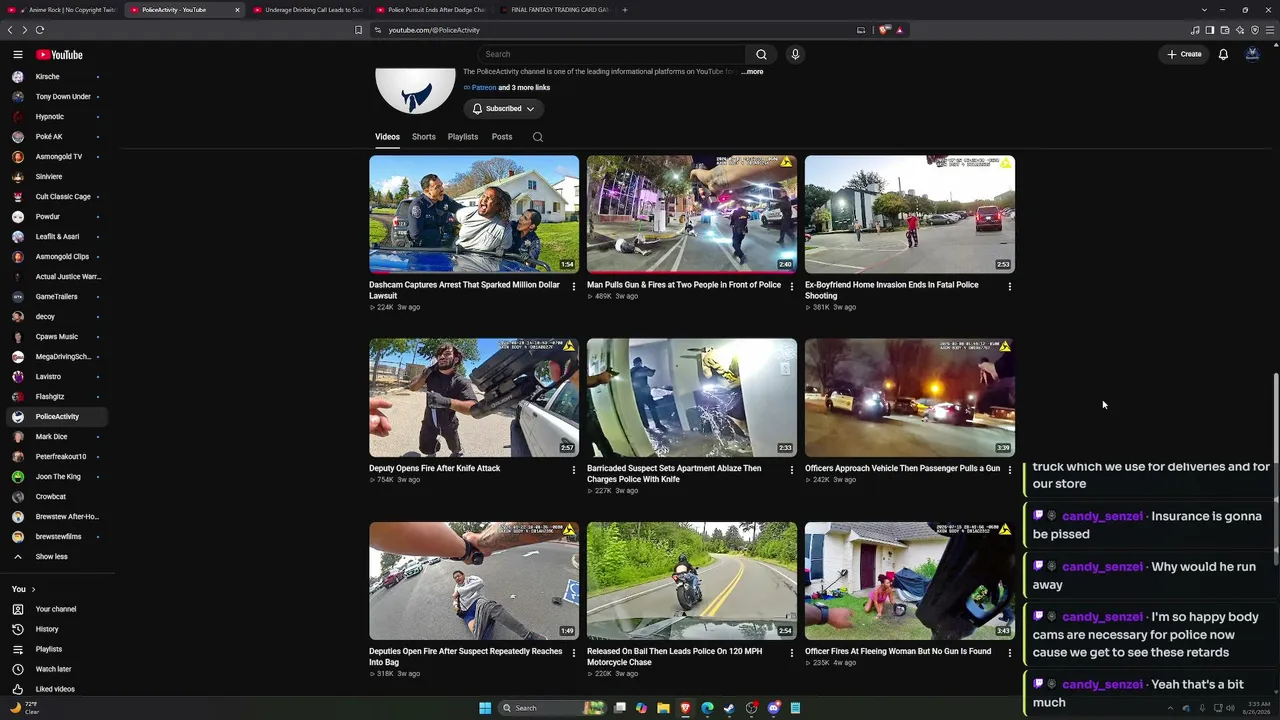Open Brave Wallet from the toolbar

click(1225, 30)
